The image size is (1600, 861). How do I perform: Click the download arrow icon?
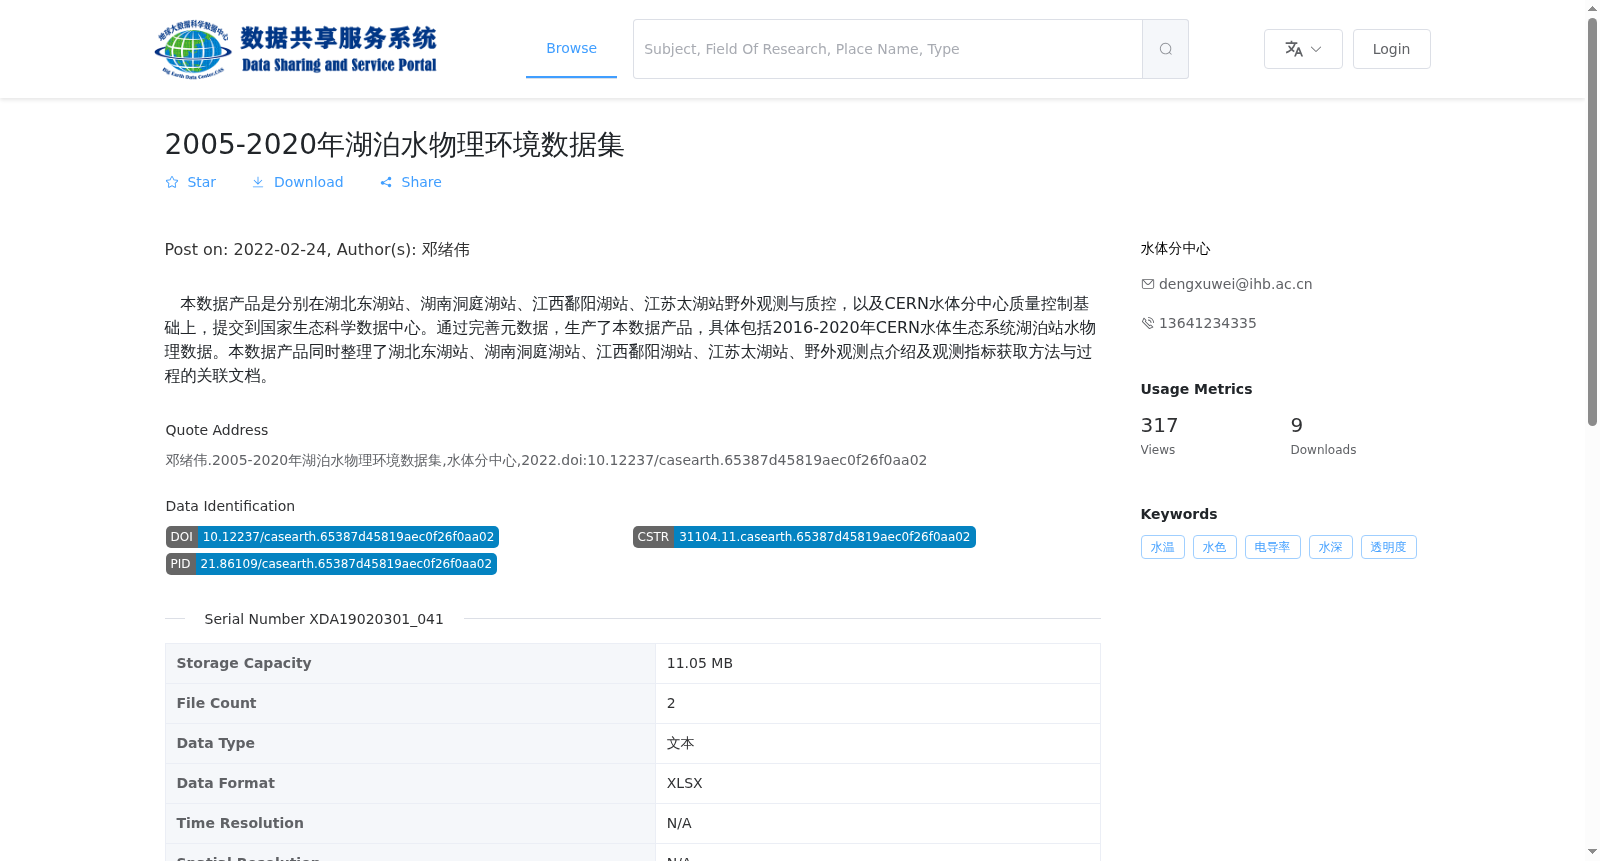tap(258, 182)
